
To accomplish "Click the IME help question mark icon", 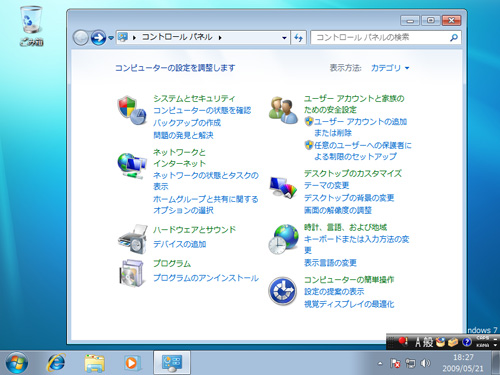I will click(467, 342).
